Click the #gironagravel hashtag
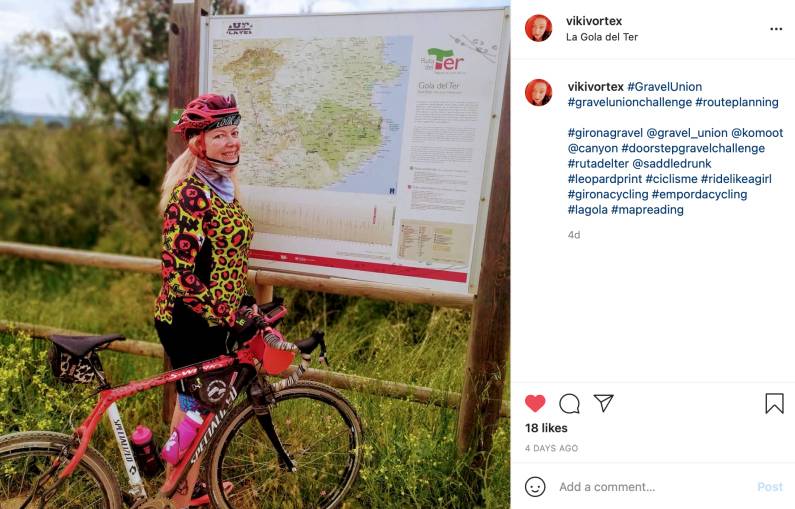 point(605,133)
